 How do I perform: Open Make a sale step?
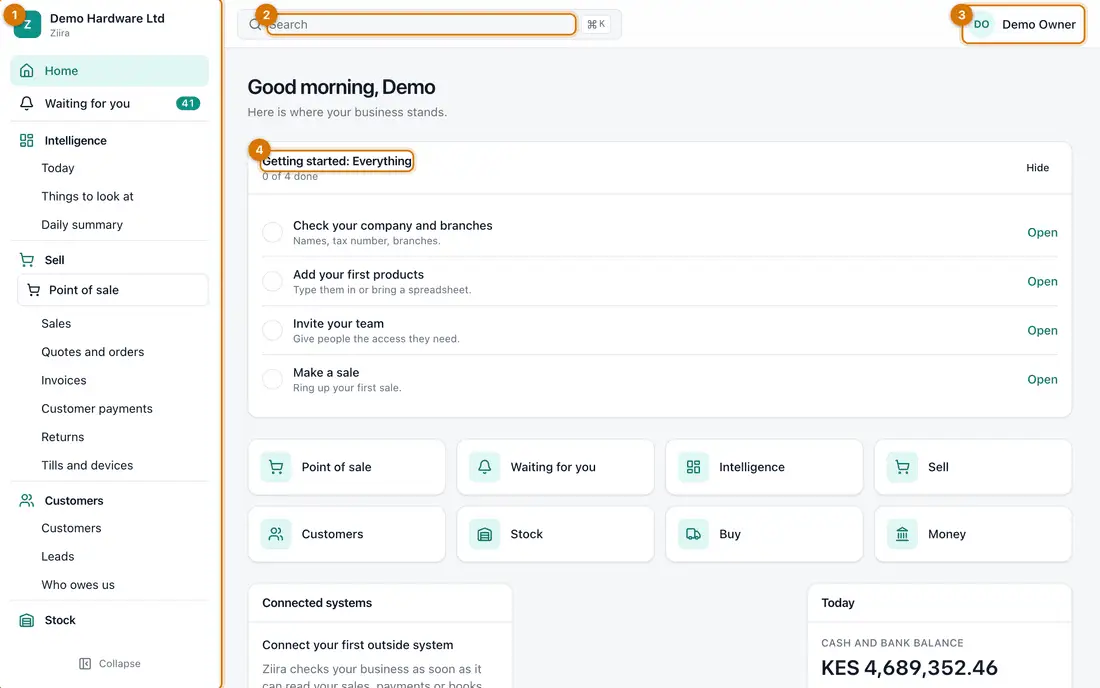click(x=1042, y=379)
